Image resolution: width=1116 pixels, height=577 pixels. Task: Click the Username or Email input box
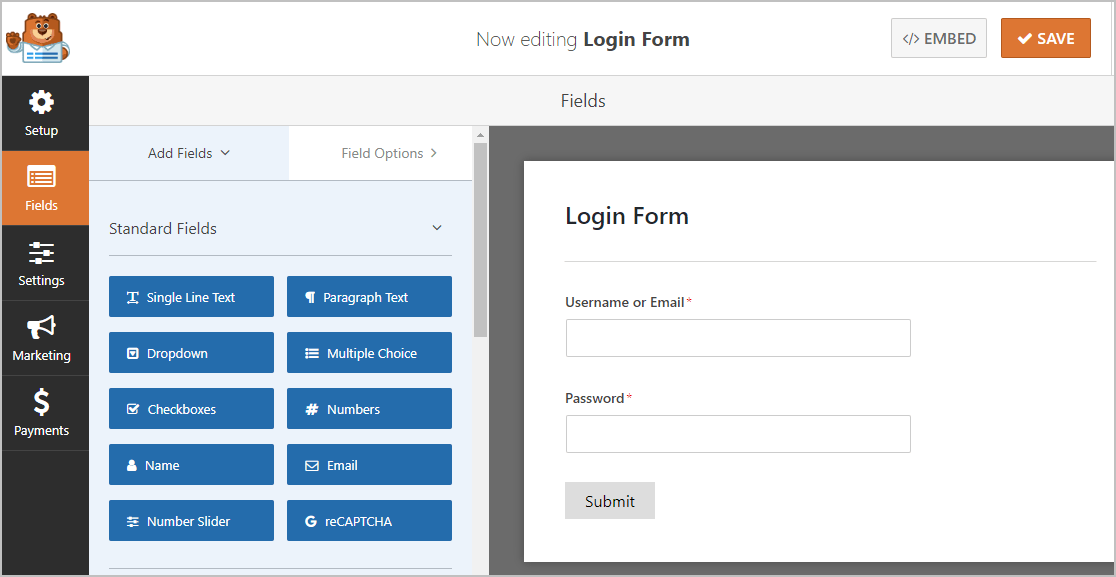tap(738, 338)
